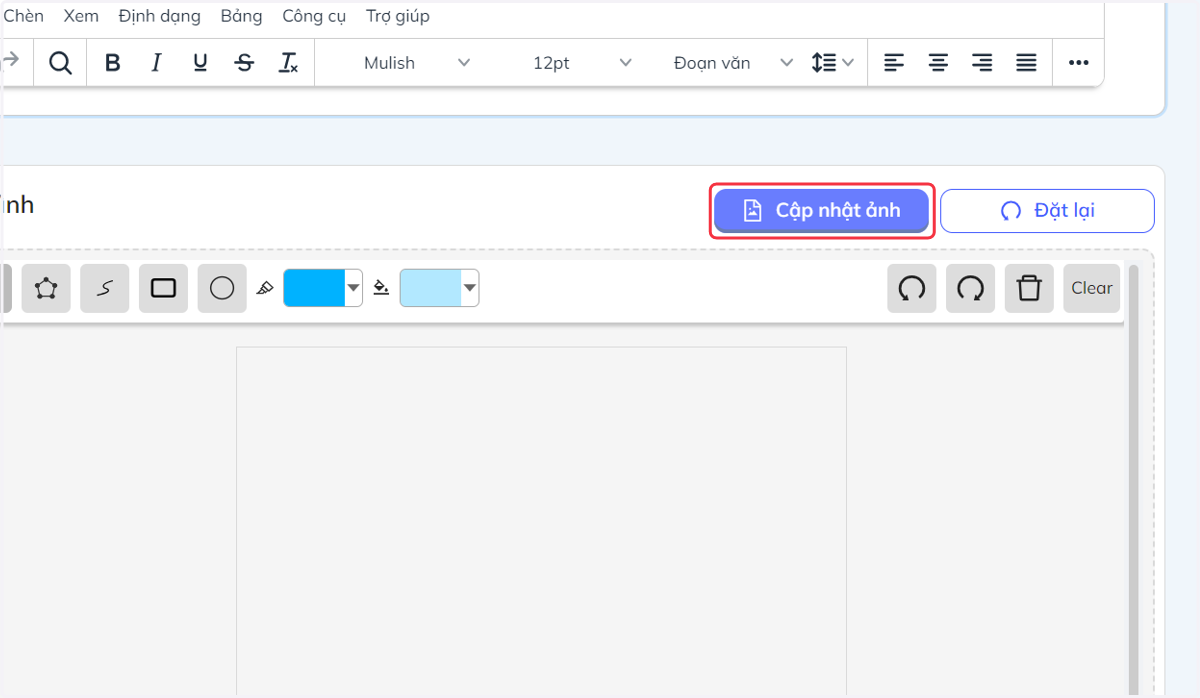Toggle strikethrough formatting

244,63
